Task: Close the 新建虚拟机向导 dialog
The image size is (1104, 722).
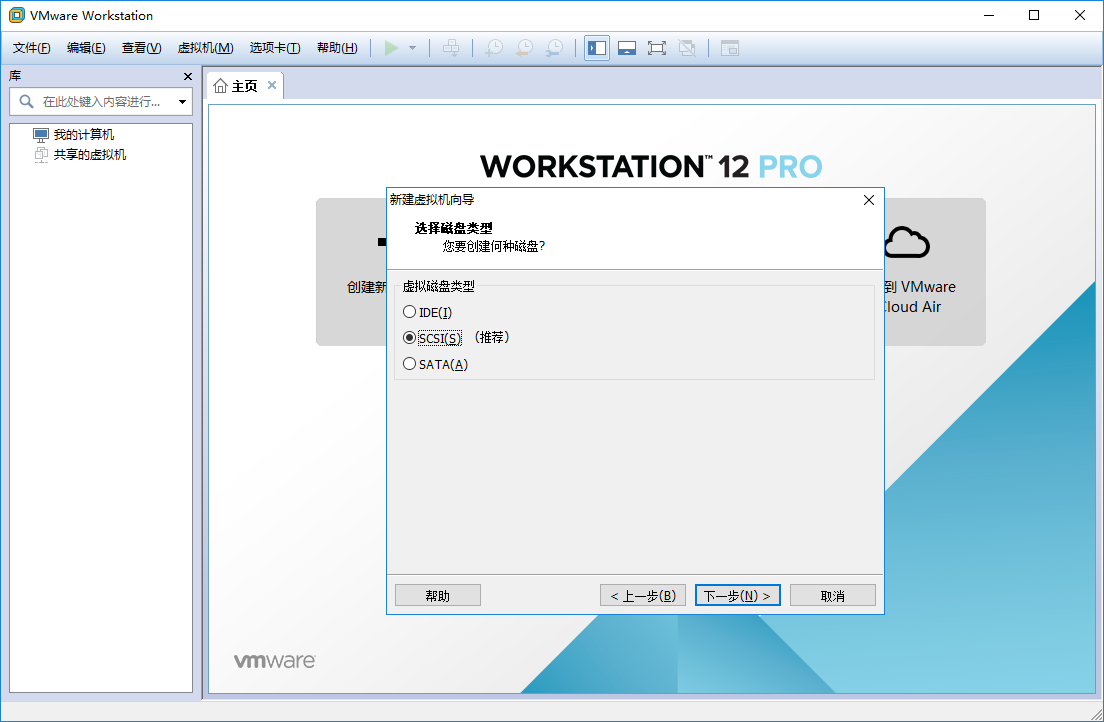Action: point(869,200)
